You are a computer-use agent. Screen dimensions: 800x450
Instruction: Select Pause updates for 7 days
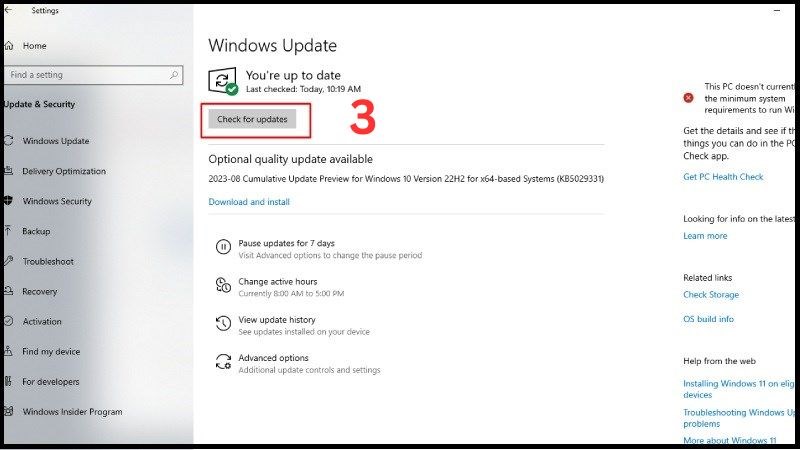pos(286,243)
